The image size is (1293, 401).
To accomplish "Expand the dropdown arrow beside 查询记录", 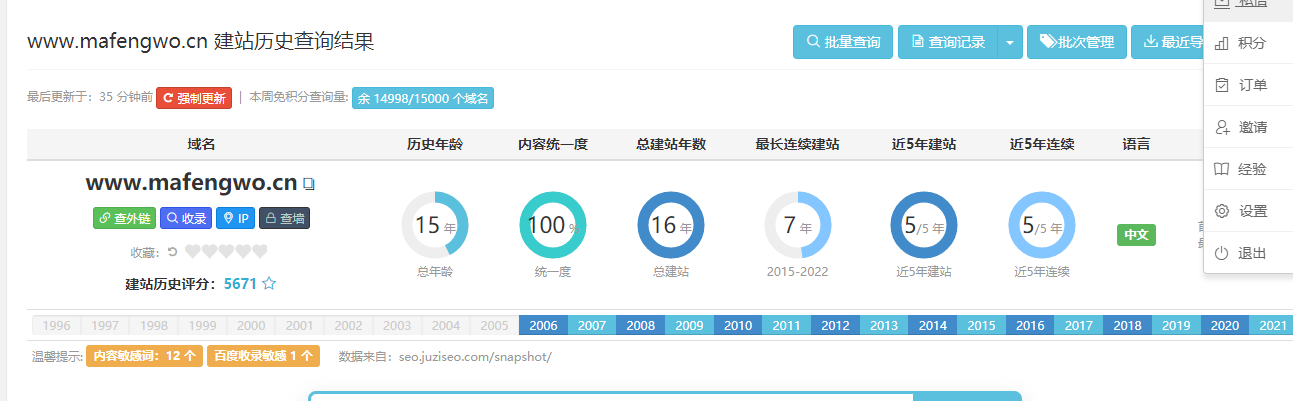I will [x=1010, y=42].
